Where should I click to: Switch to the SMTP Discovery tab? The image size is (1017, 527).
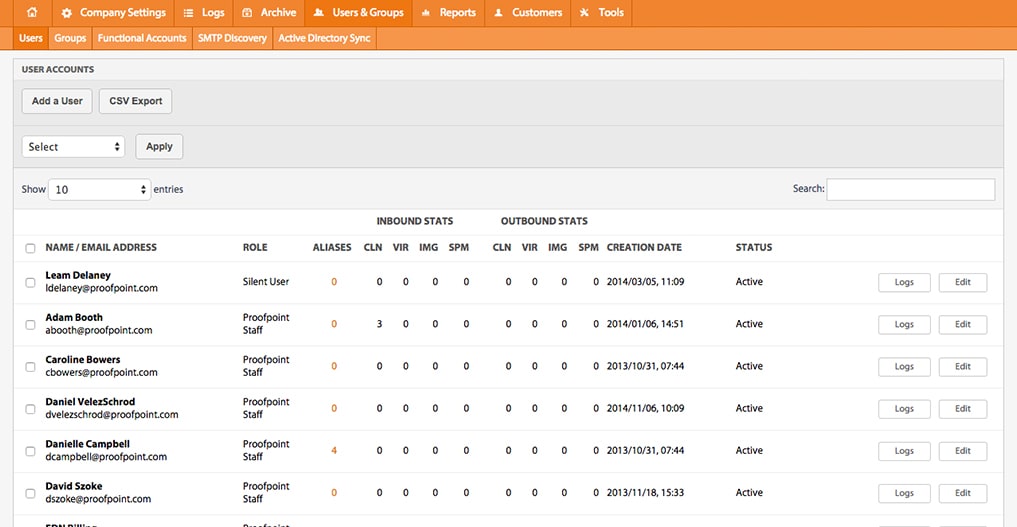(232, 38)
